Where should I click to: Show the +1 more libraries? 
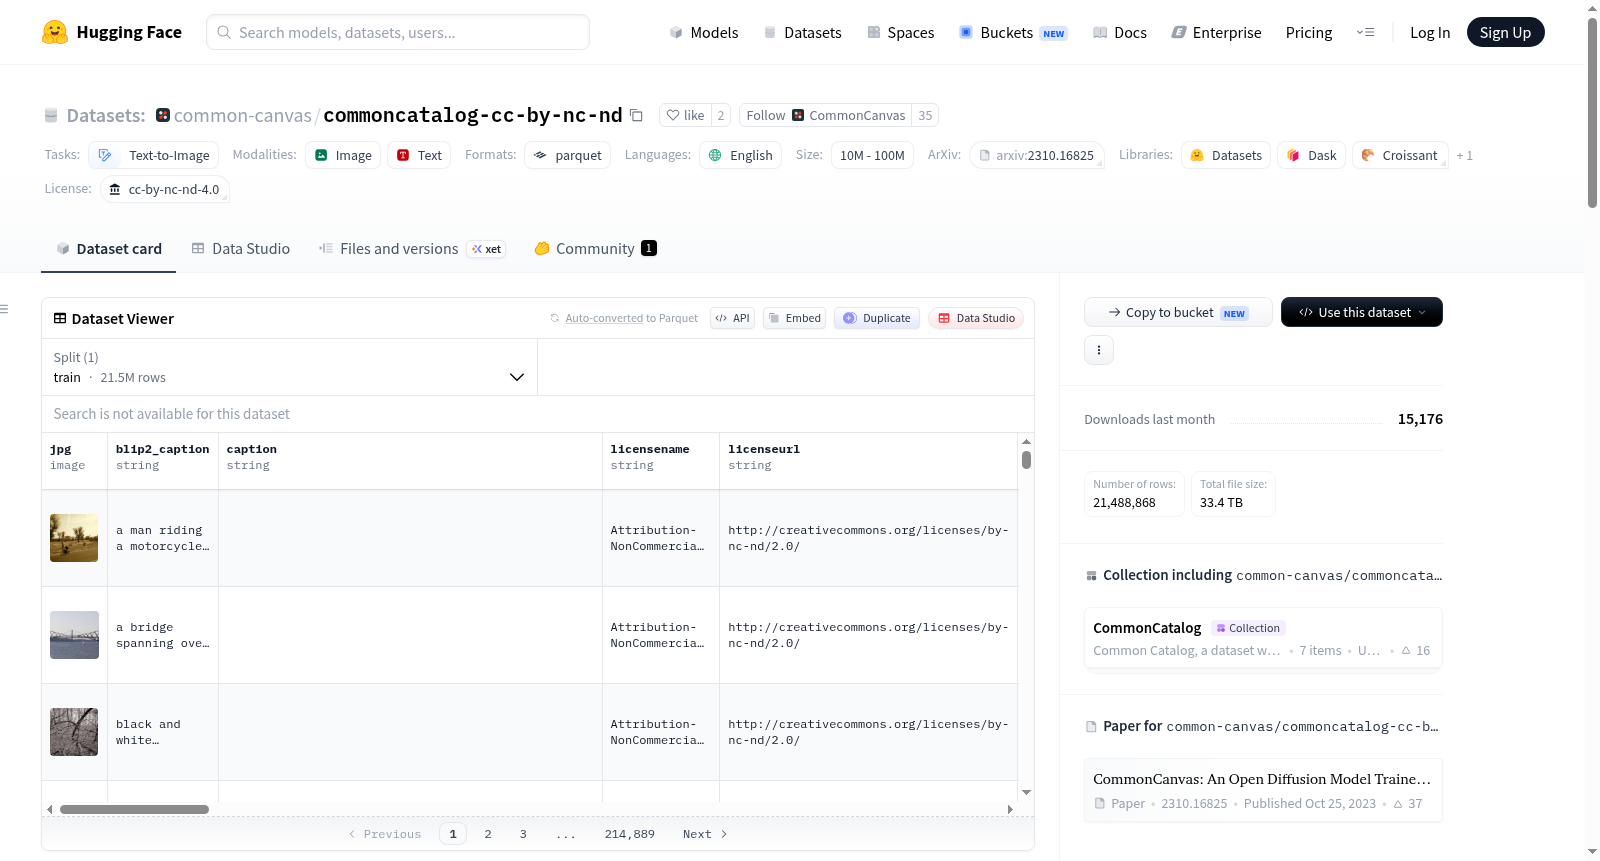click(1464, 155)
